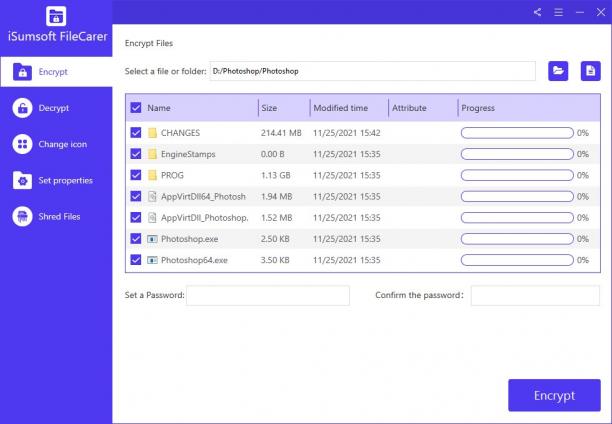Viewport: 612px width, 424px height.
Task: Click the Confirm the password field
Action: (x=535, y=295)
